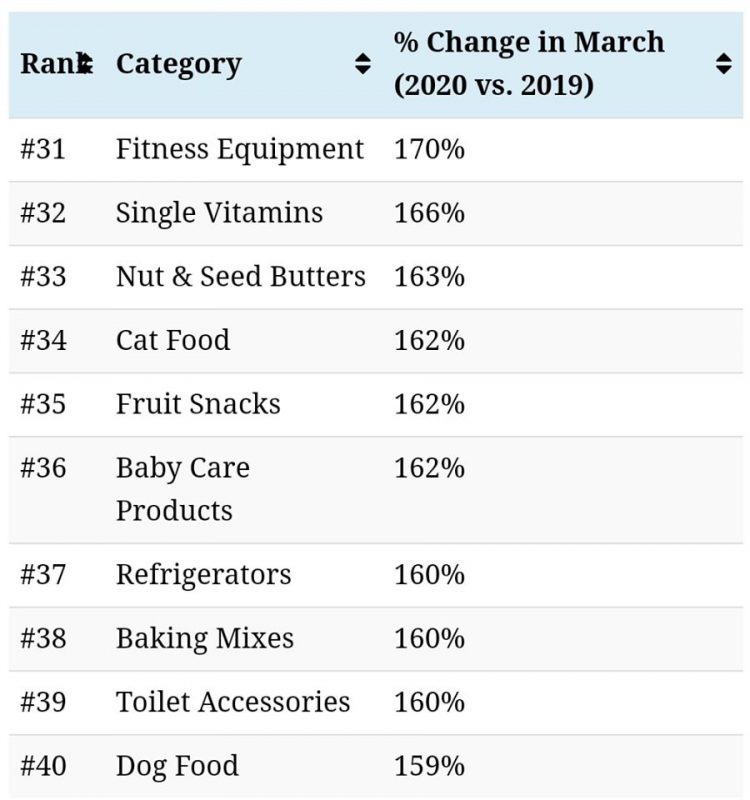Select the Toilet Accessories entry
This screenshot has height=800, width=750.
tap(233, 703)
